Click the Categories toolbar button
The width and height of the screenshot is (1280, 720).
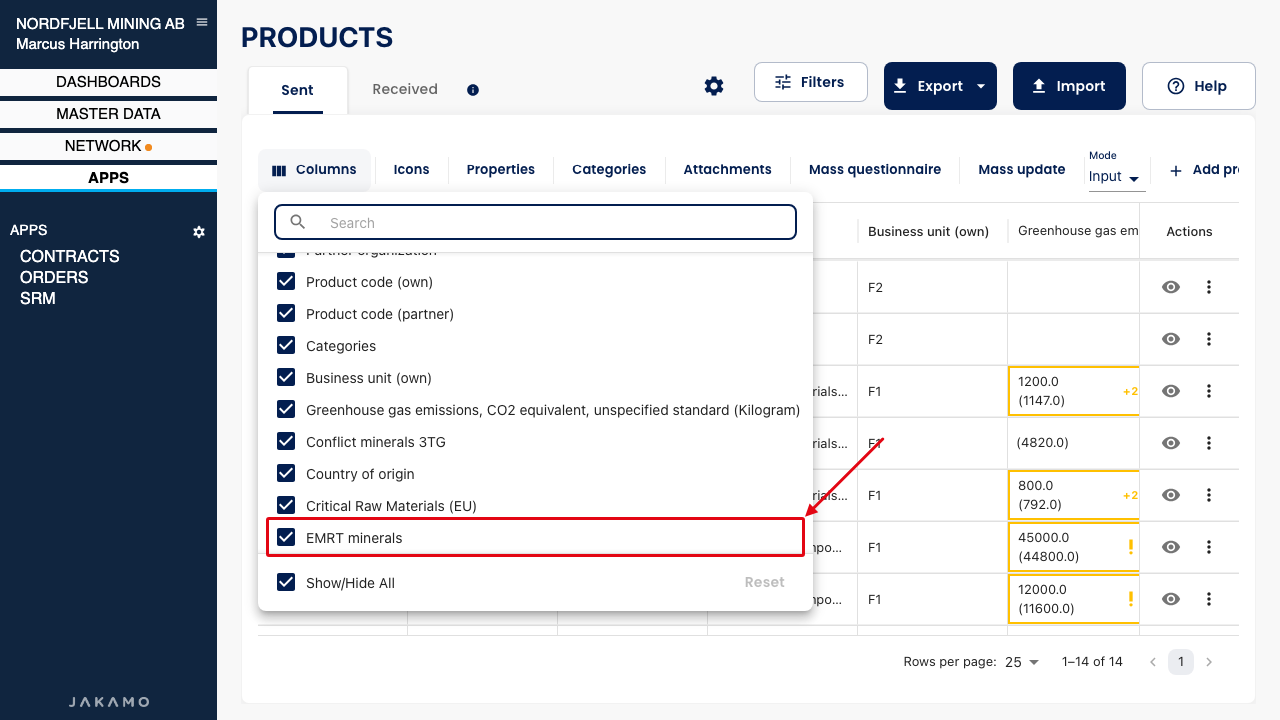point(609,170)
